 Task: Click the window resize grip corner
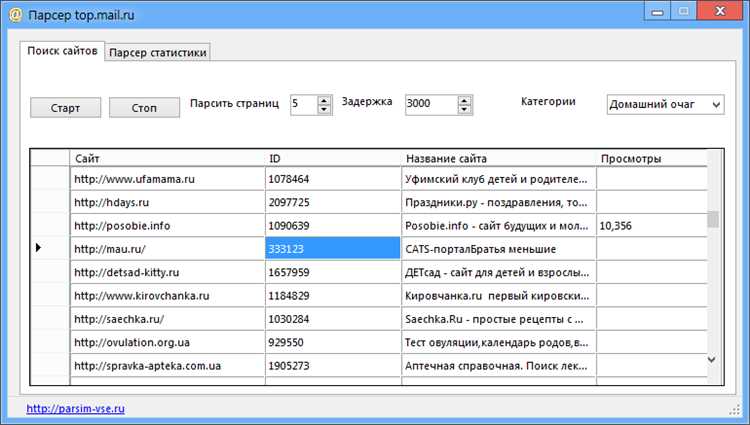(735, 410)
